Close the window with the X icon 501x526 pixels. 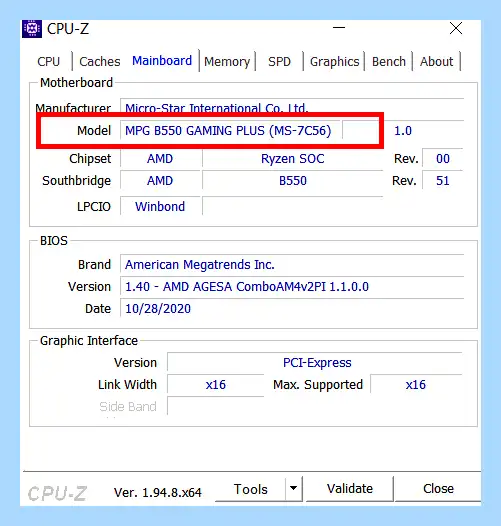point(456,29)
